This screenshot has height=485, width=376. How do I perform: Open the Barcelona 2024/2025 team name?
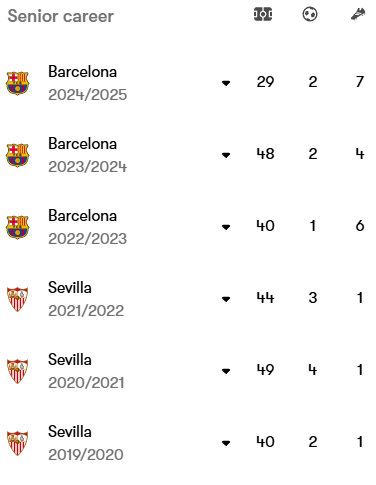pos(83,71)
